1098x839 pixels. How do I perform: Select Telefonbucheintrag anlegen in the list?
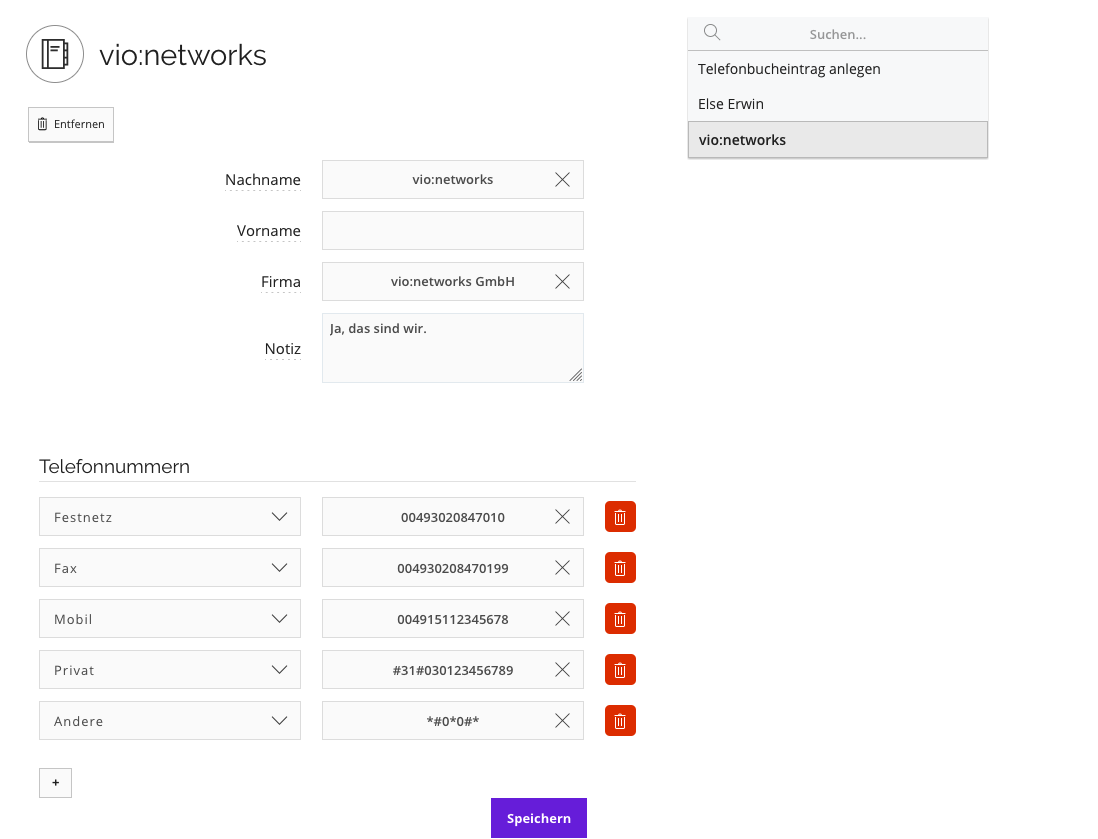click(838, 69)
